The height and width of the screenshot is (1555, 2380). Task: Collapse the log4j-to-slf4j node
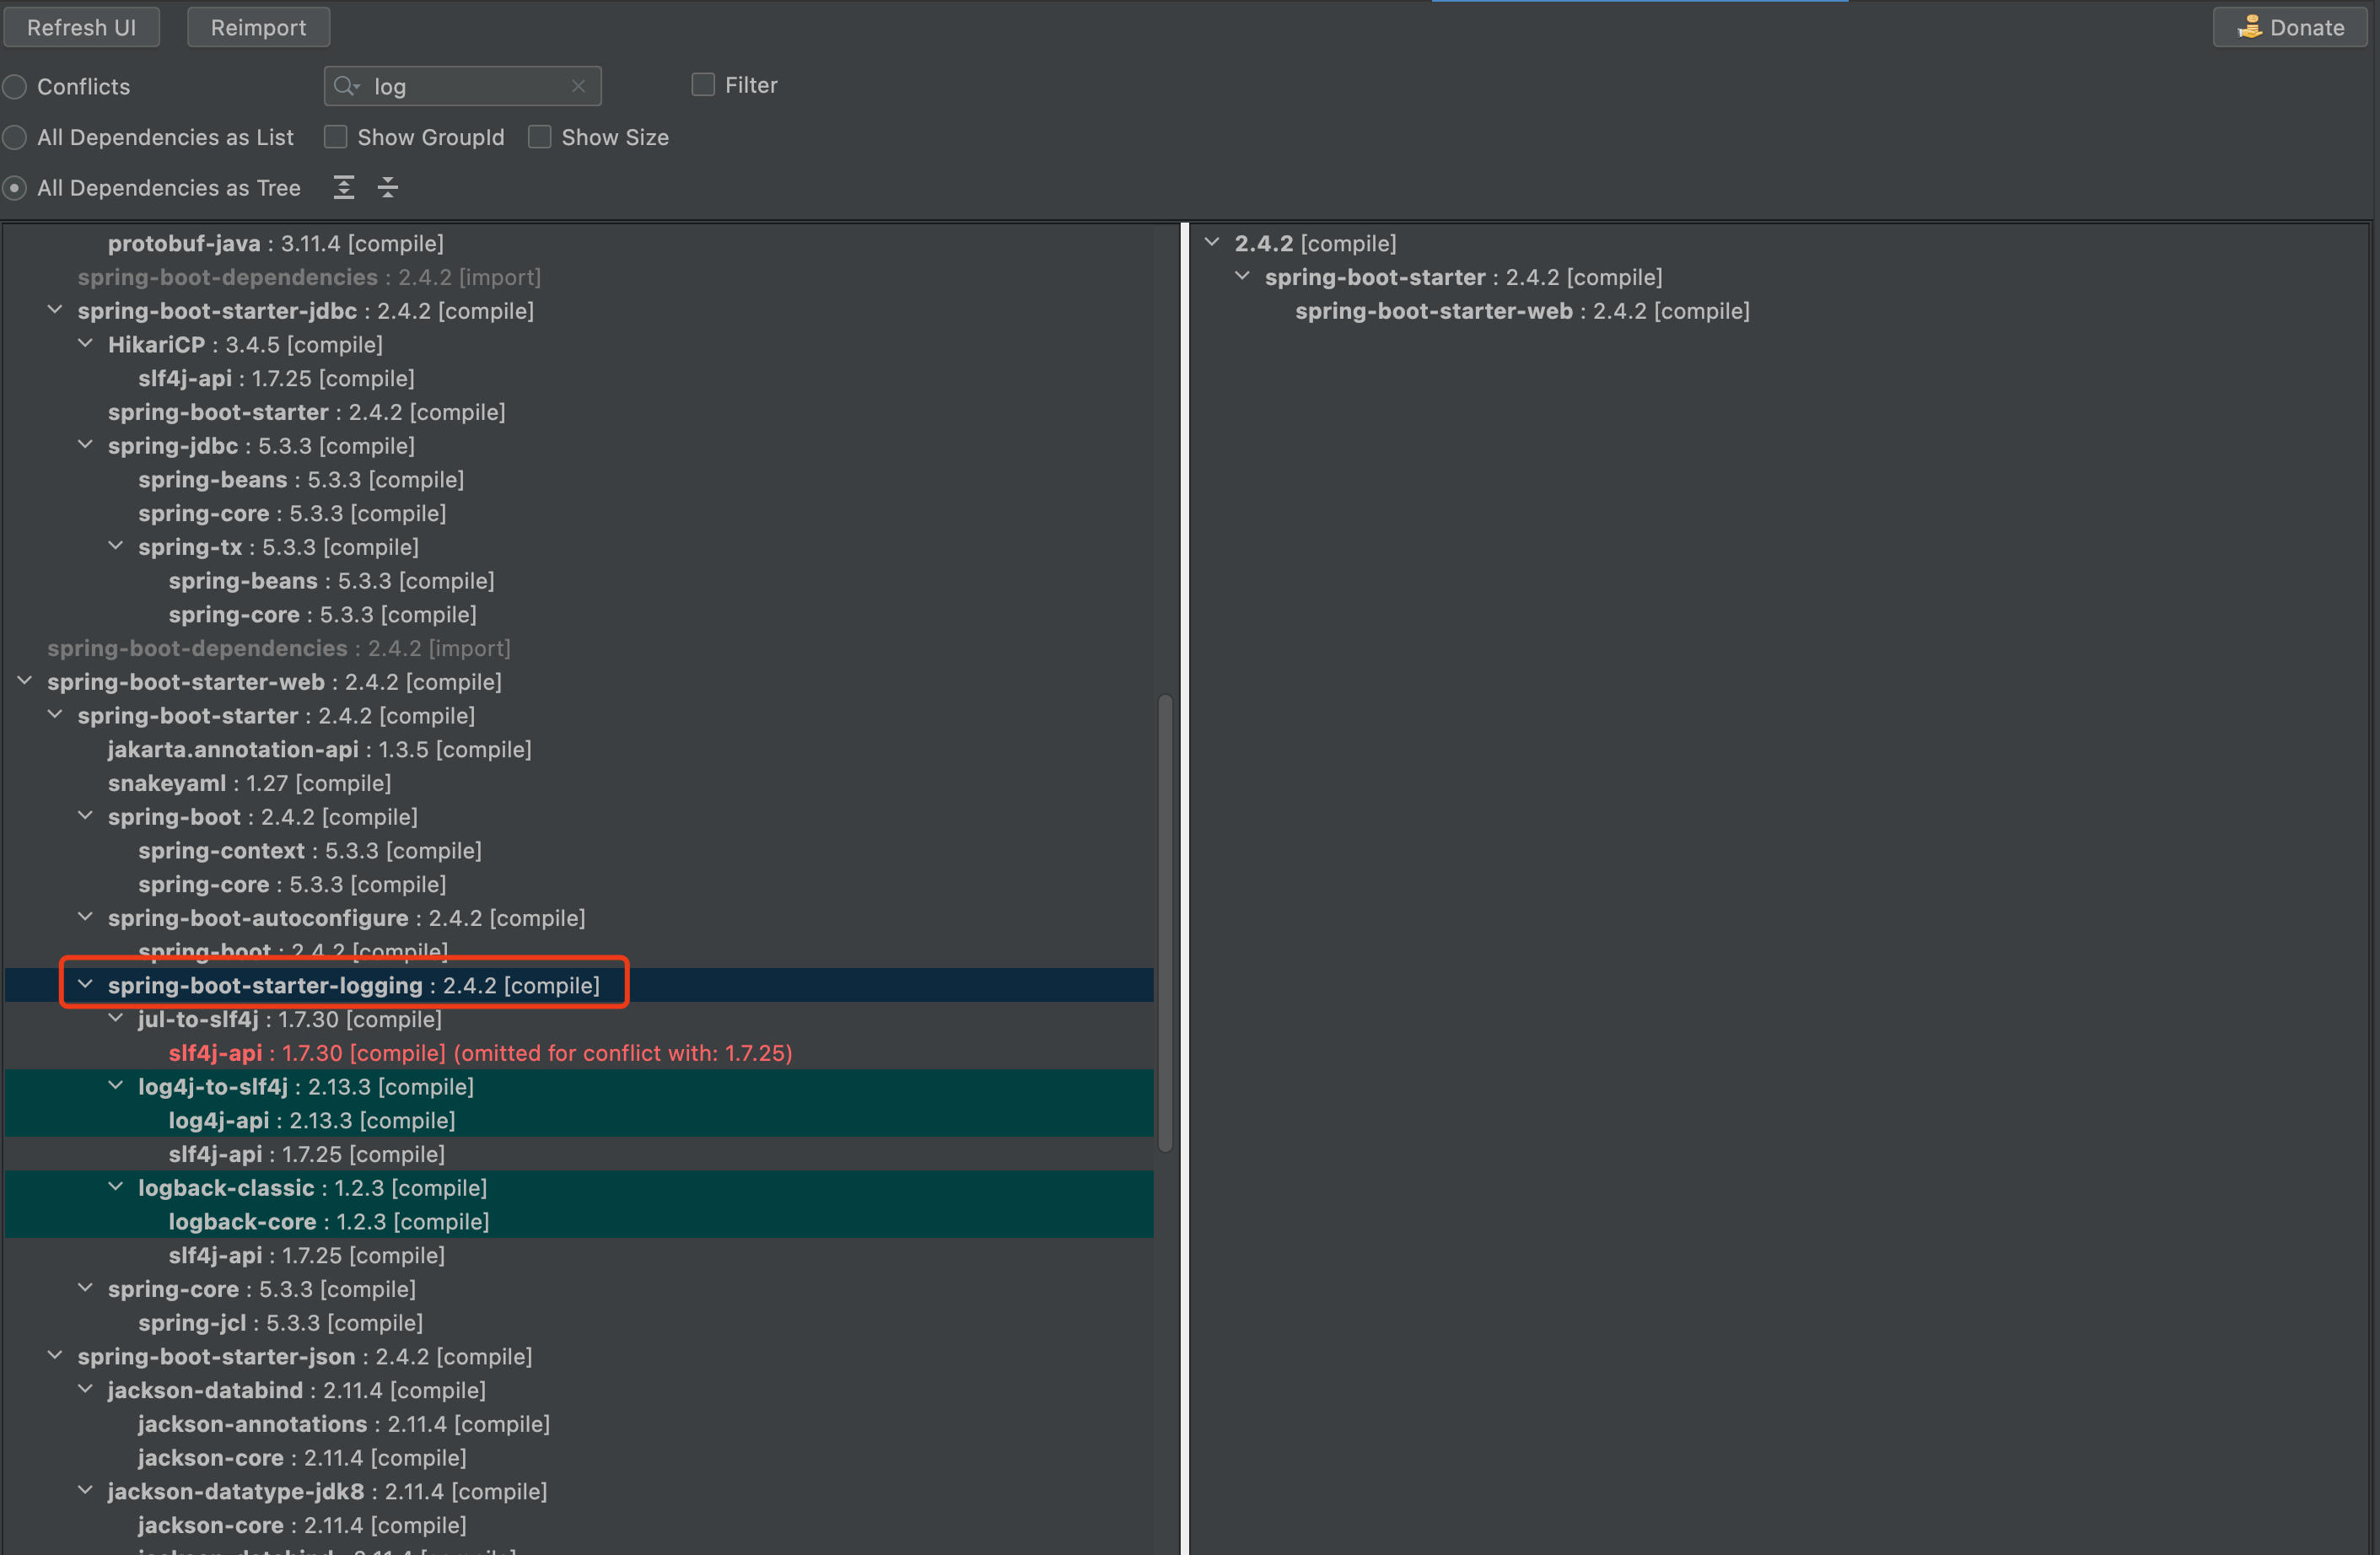[x=116, y=1086]
